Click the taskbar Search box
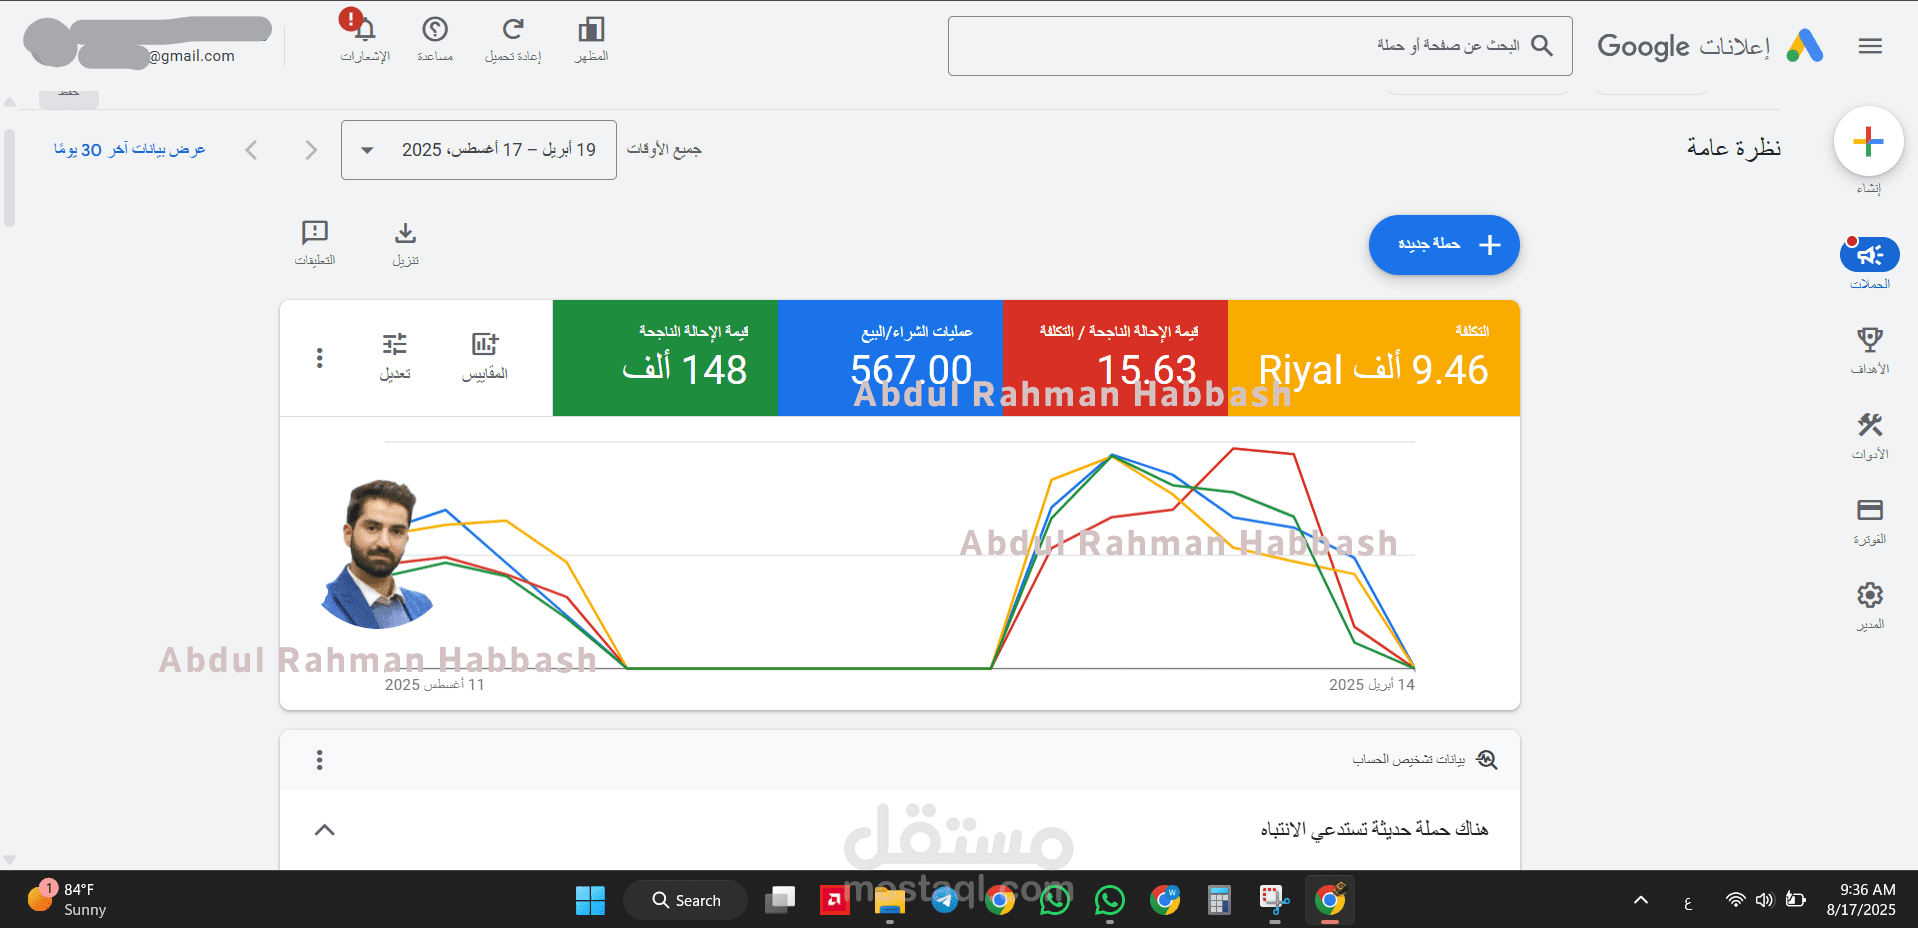1918x928 pixels. [686, 900]
